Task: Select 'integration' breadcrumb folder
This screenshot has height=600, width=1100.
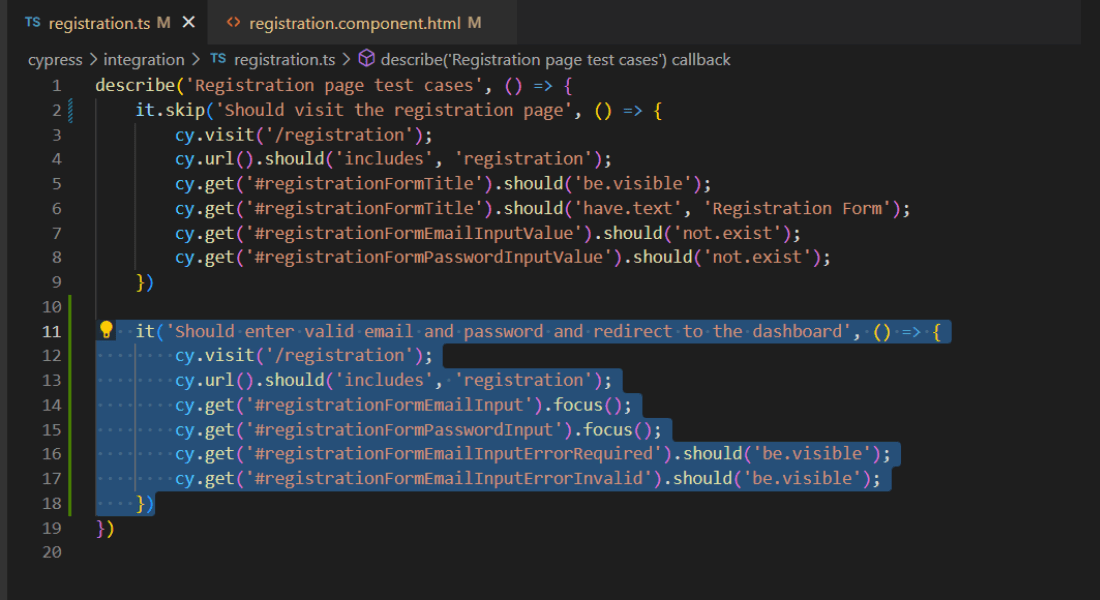Action: pyautogui.click(x=144, y=60)
